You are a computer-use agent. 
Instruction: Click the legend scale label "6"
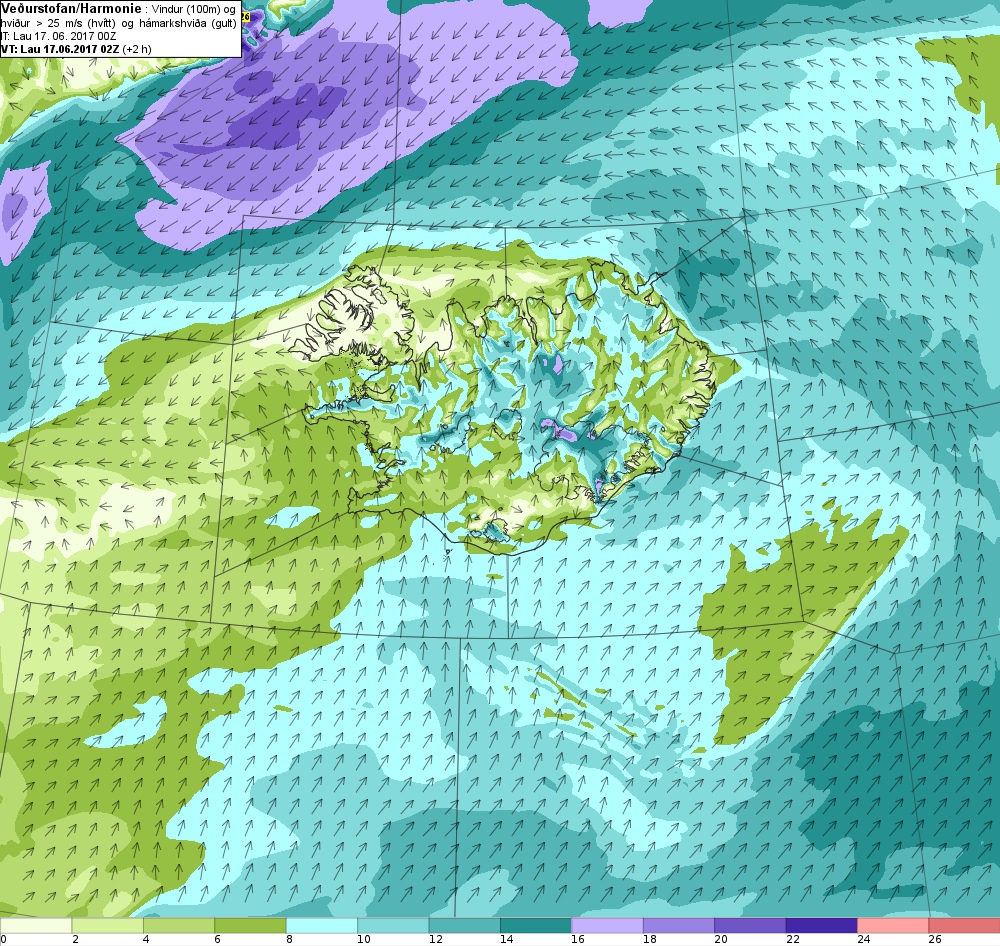tap(218, 939)
